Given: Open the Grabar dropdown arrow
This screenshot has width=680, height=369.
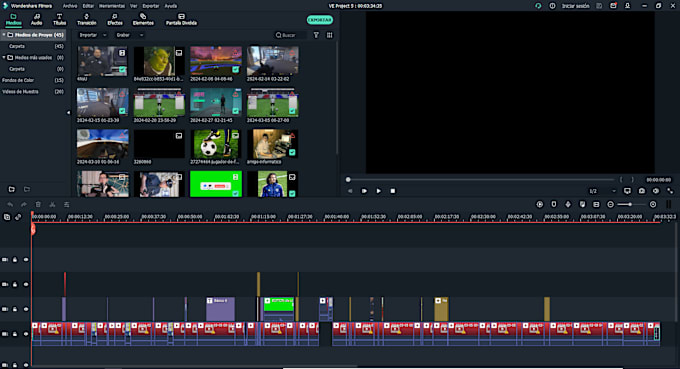Looking at the screenshot, I should pos(141,35).
